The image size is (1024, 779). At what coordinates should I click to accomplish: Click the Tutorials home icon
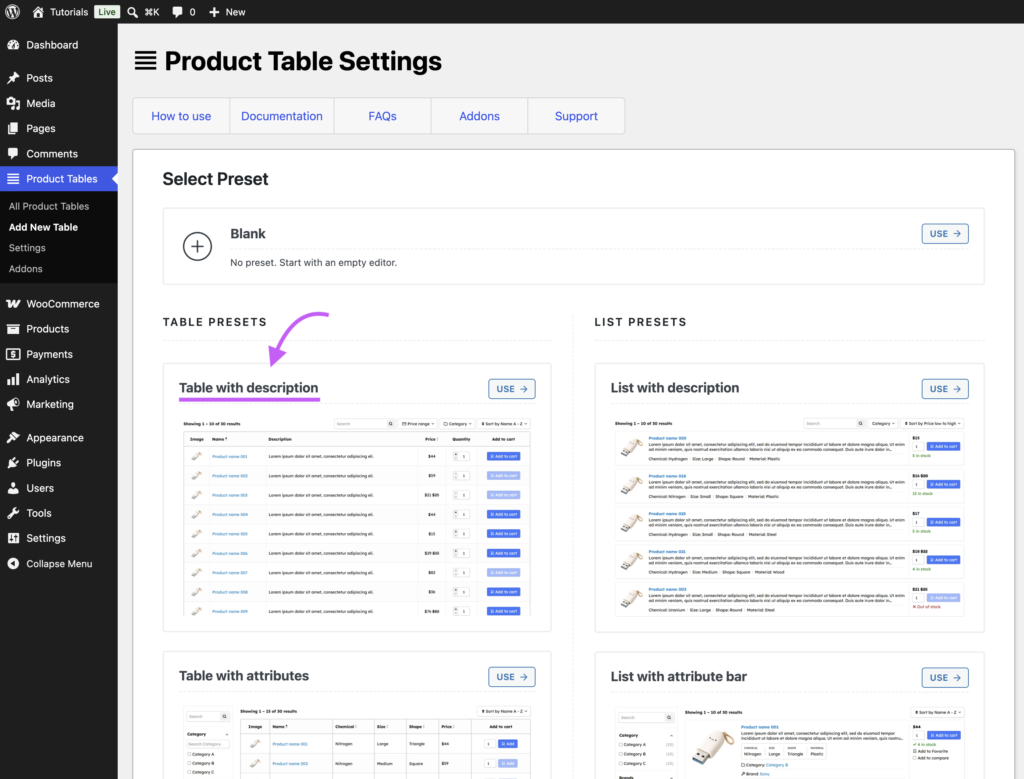pos(38,12)
